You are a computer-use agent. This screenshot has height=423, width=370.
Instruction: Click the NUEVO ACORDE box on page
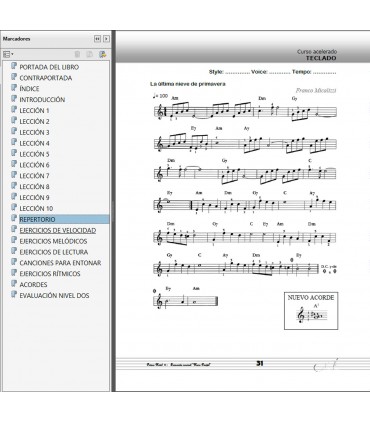tap(311, 311)
